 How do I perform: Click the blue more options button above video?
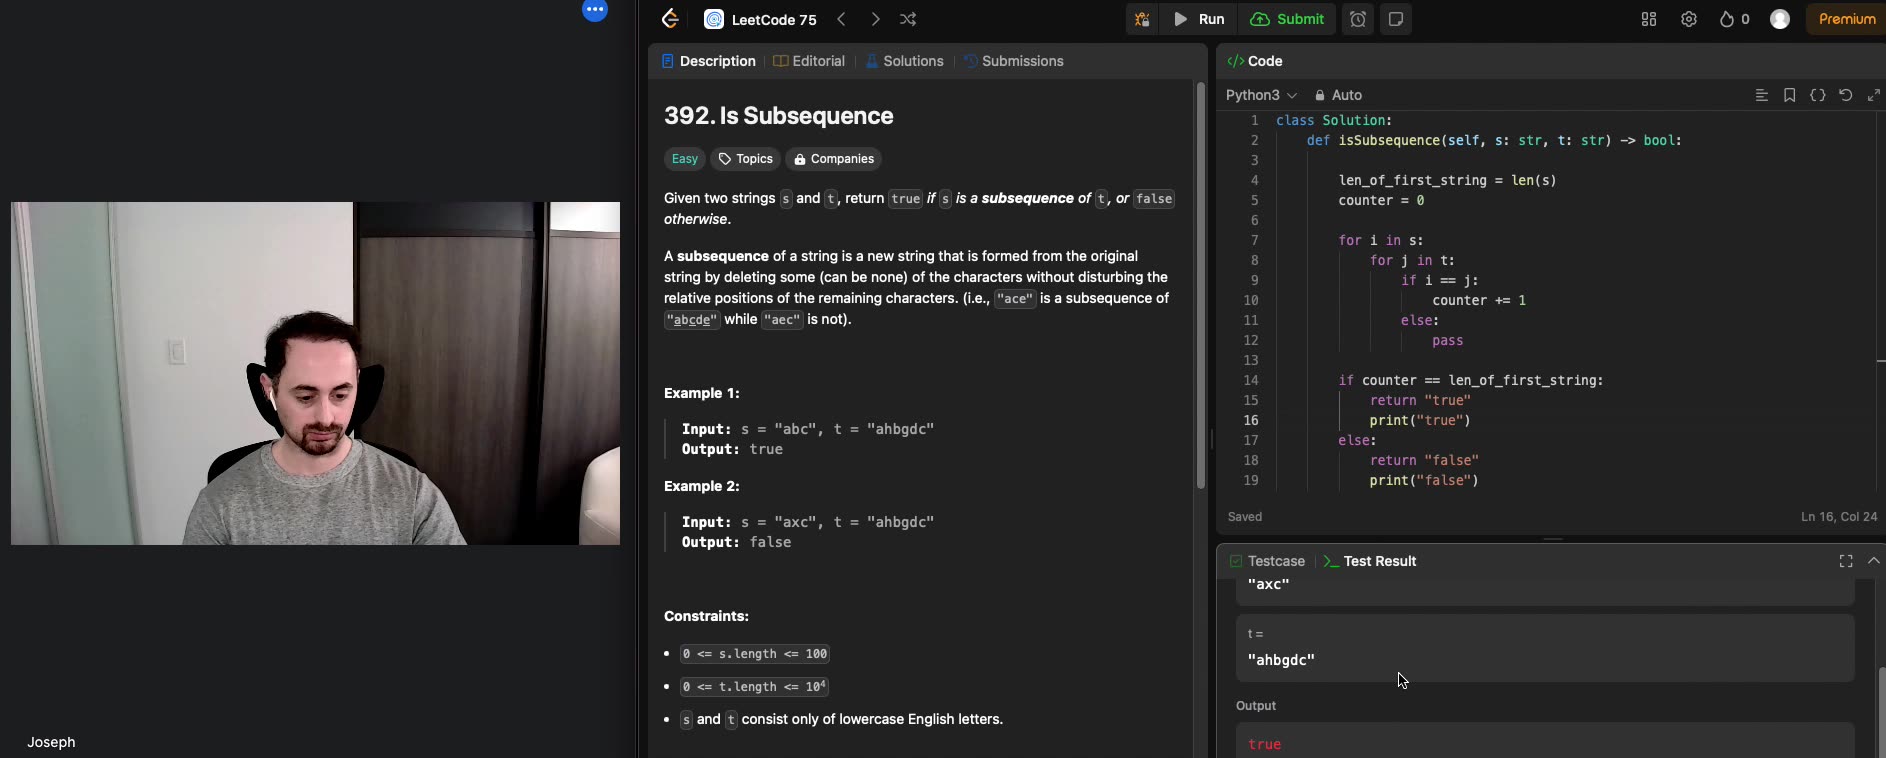pyautogui.click(x=595, y=10)
